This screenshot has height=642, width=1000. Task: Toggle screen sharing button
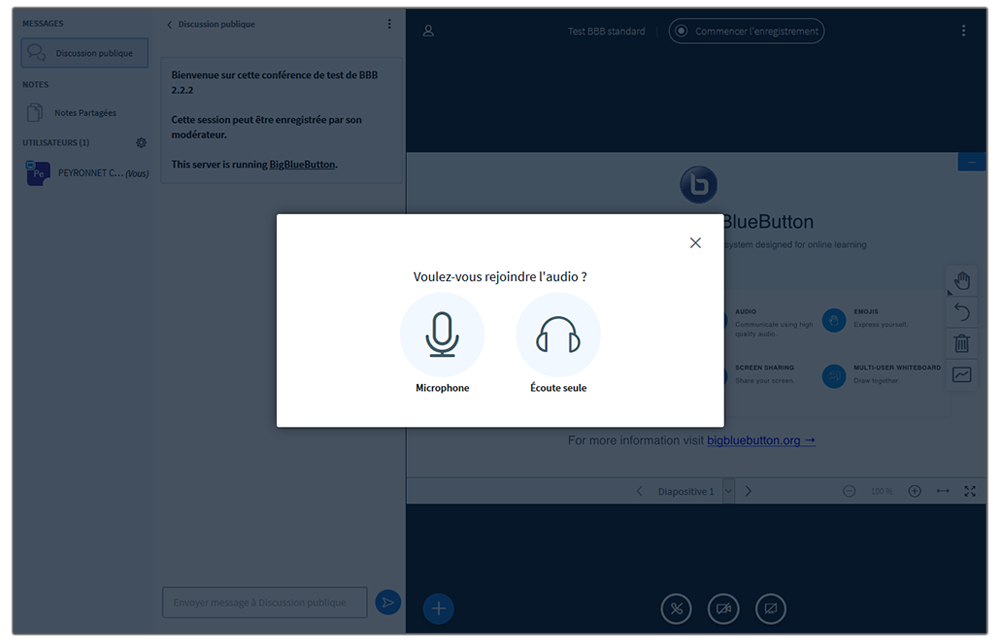click(x=770, y=608)
